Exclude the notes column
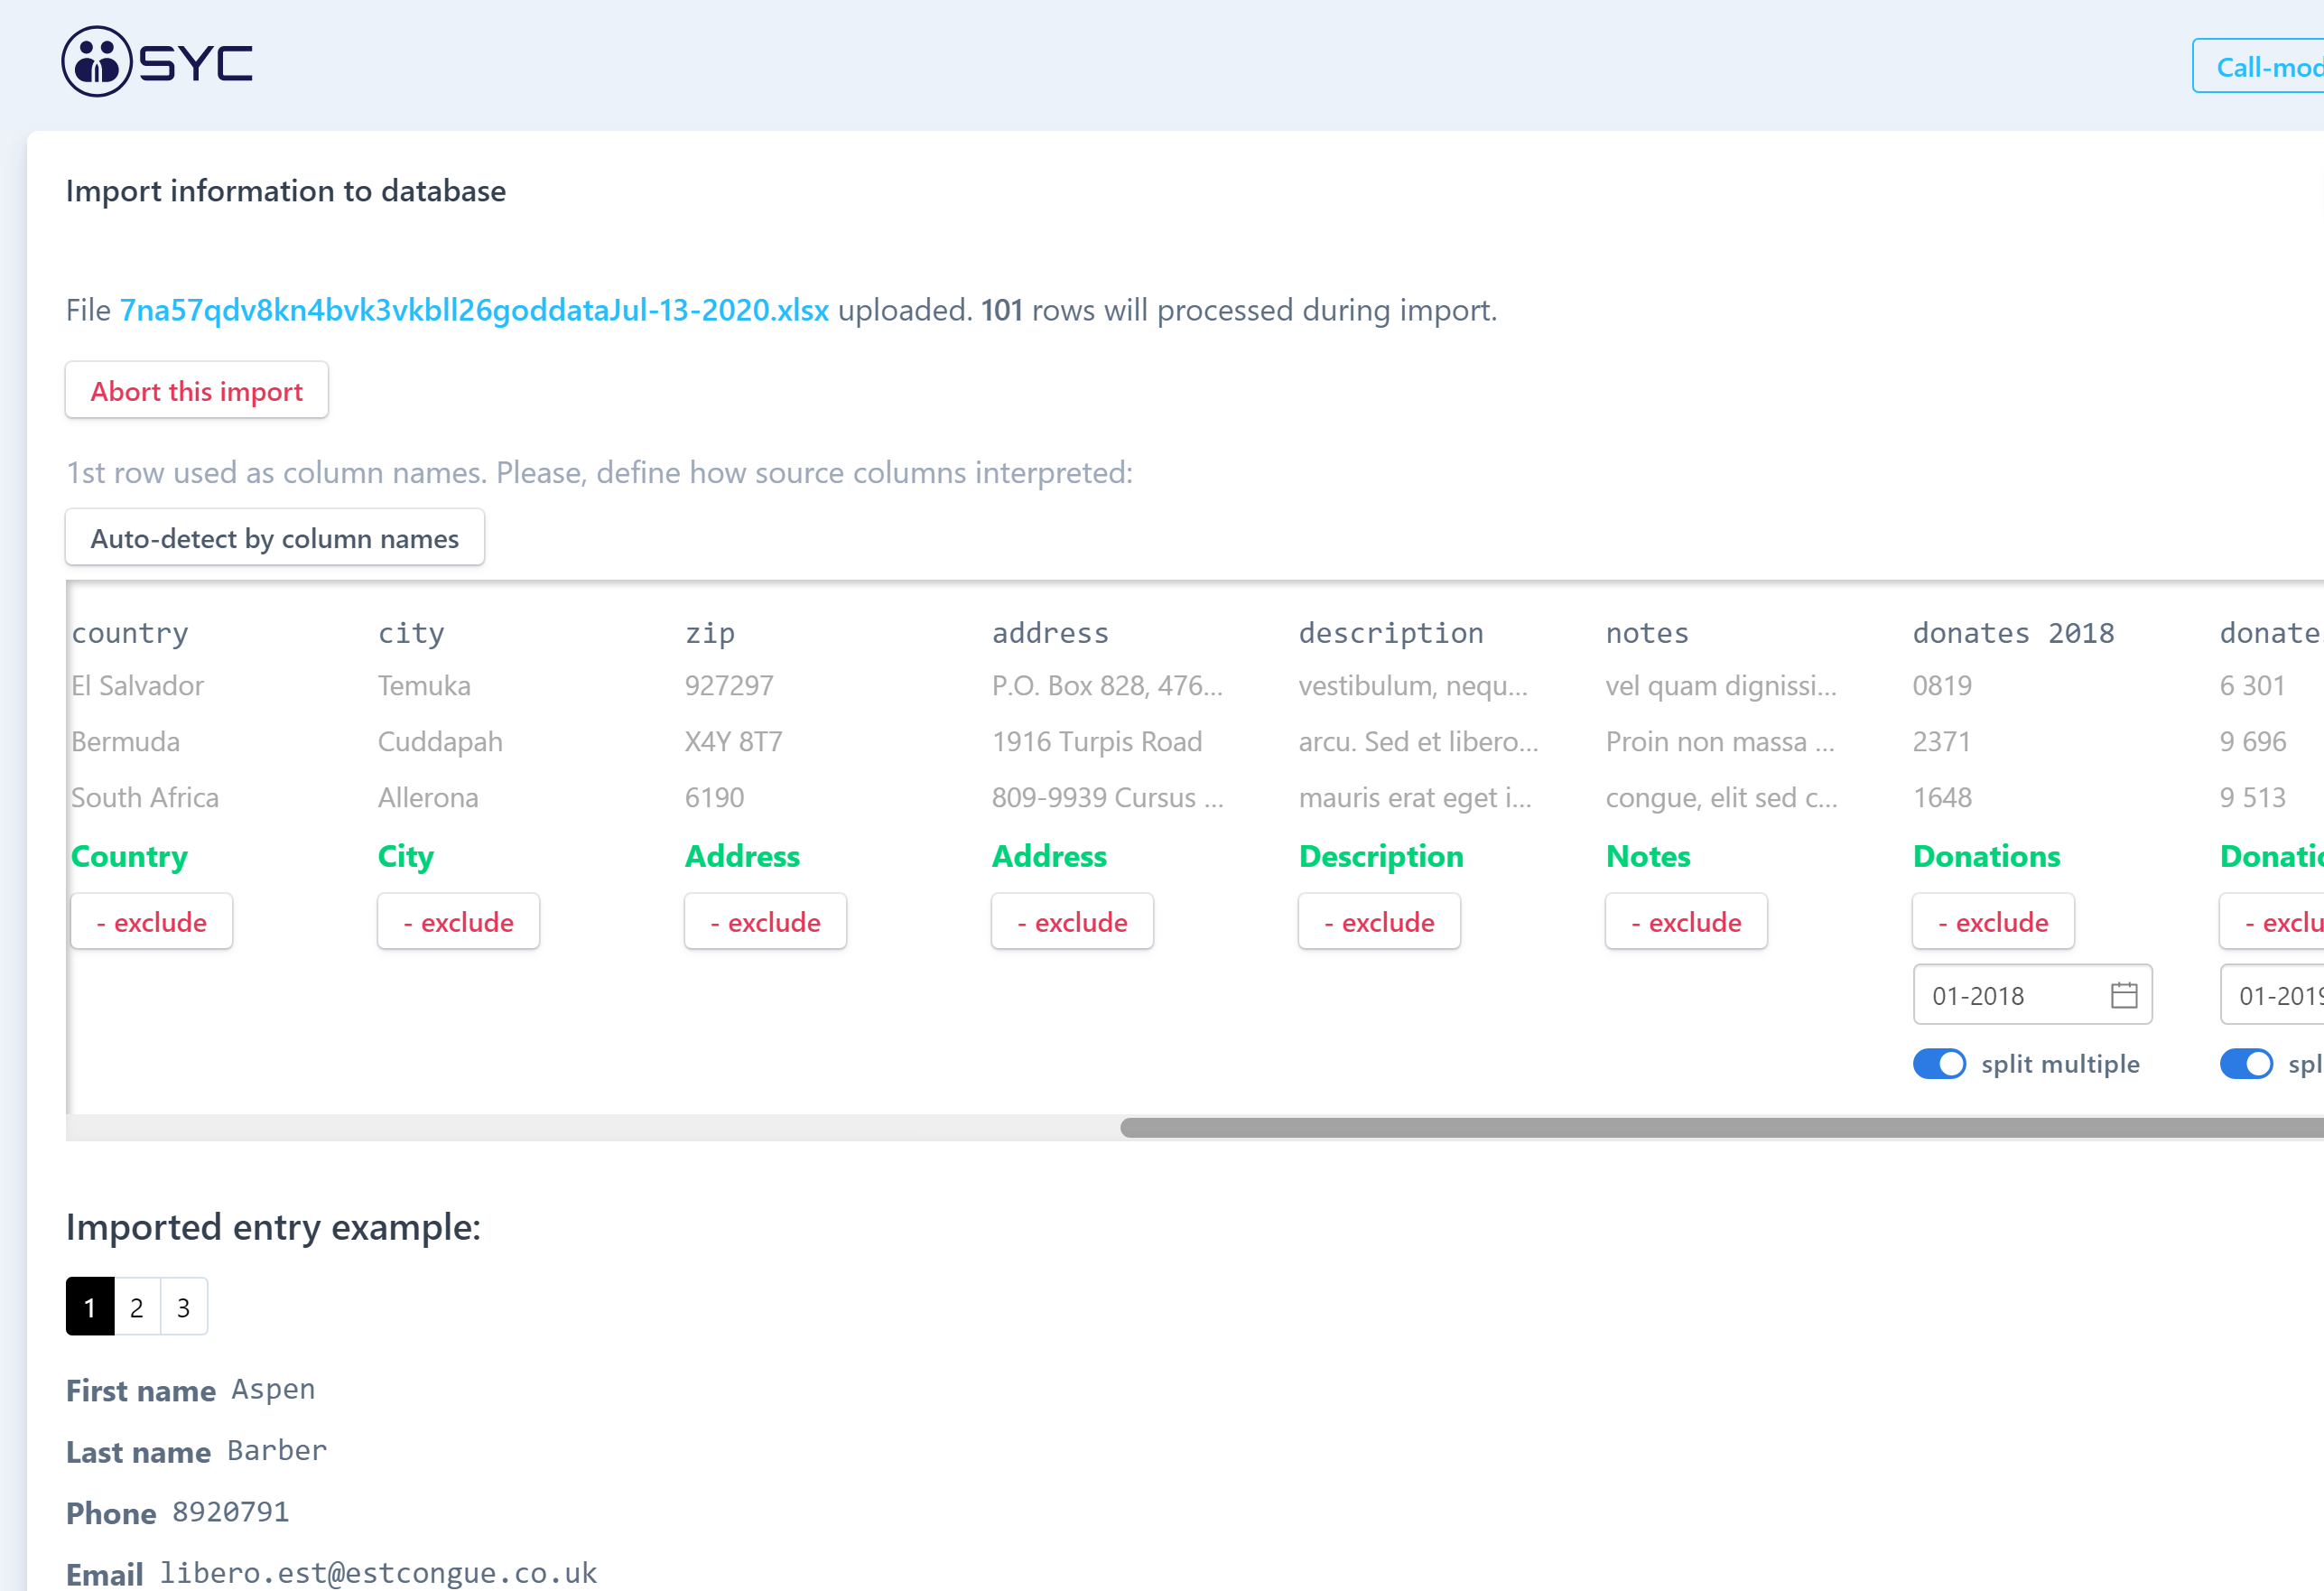Image resolution: width=2324 pixels, height=1591 pixels. [x=1686, y=921]
